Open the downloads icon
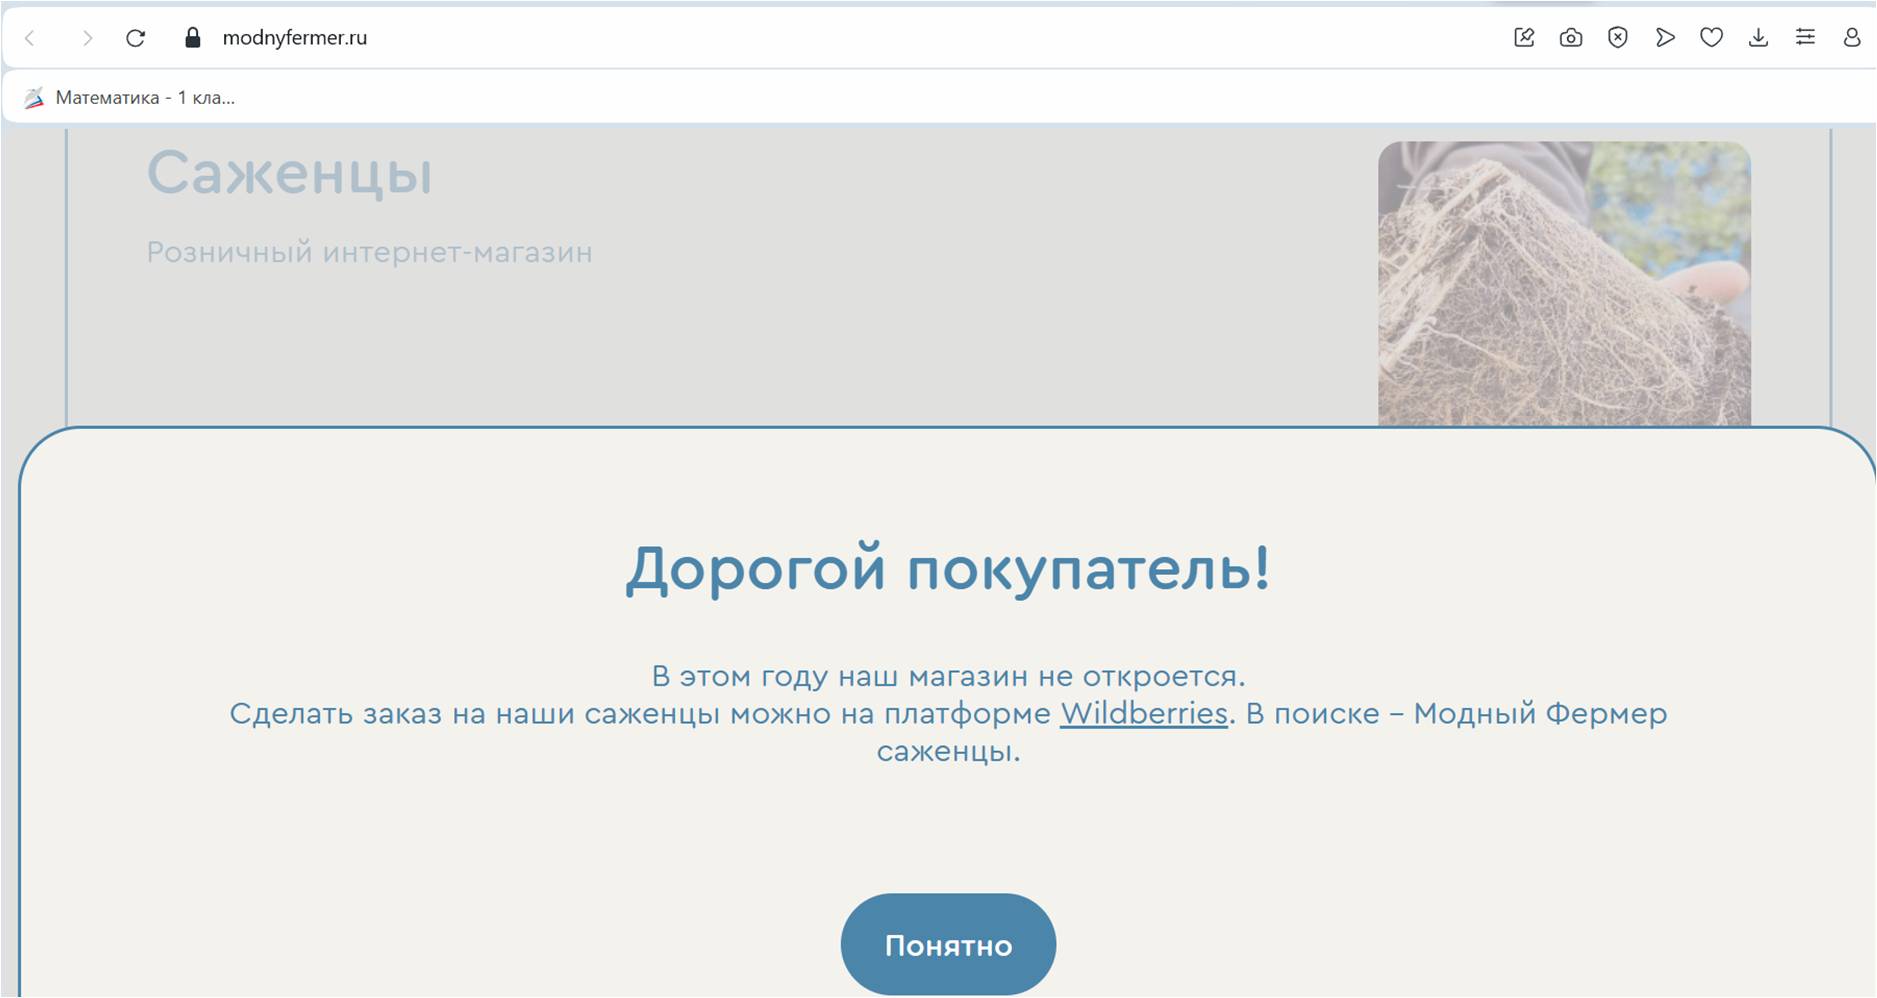The image size is (1877, 998). (1758, 38)
